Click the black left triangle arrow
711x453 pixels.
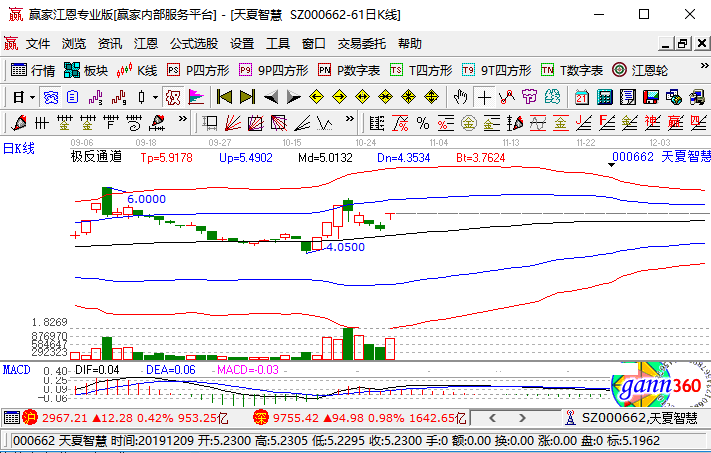pyautogui.click(x=271, y=97)
